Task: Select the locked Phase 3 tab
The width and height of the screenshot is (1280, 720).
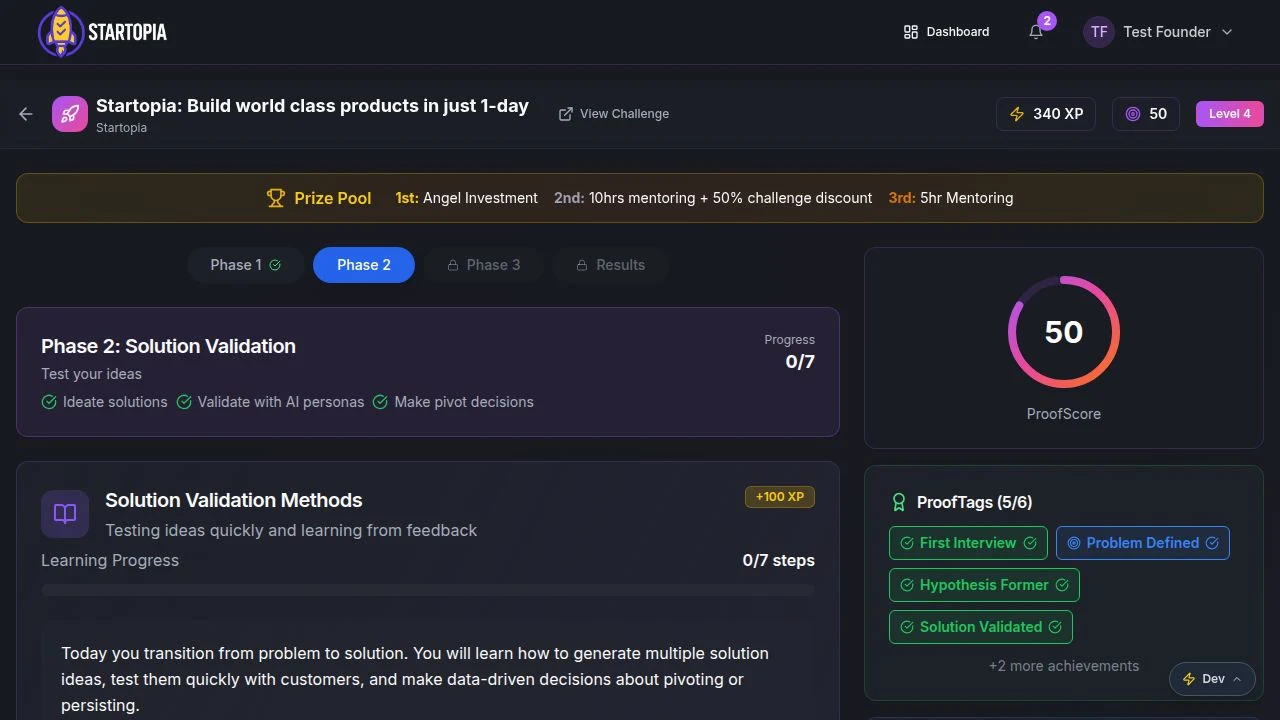Action: 484,265
